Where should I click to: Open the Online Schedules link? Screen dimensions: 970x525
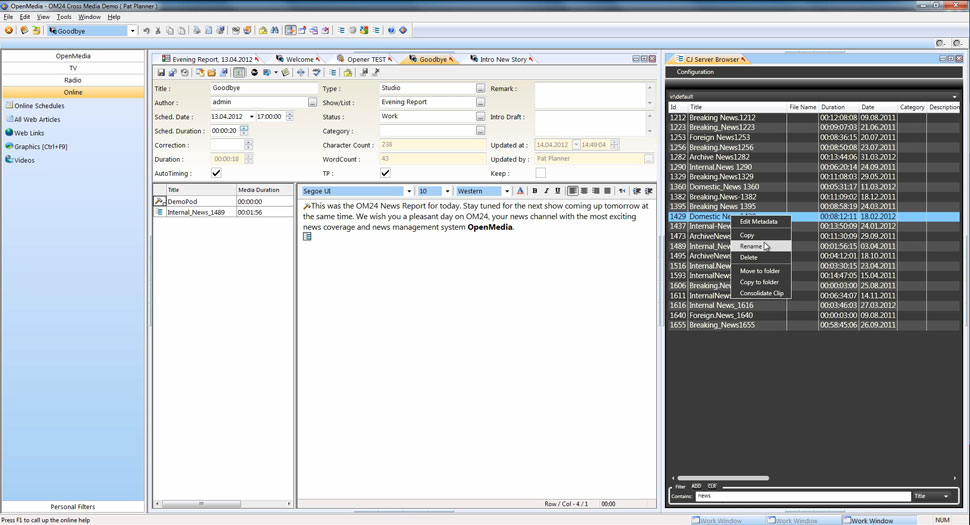(39, 105)
